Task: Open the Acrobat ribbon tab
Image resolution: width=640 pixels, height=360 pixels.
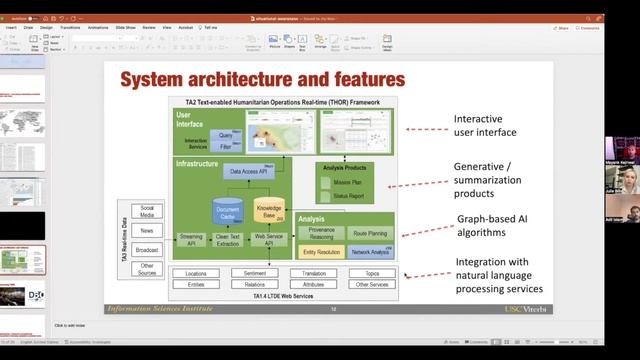Action: point(186,28)
